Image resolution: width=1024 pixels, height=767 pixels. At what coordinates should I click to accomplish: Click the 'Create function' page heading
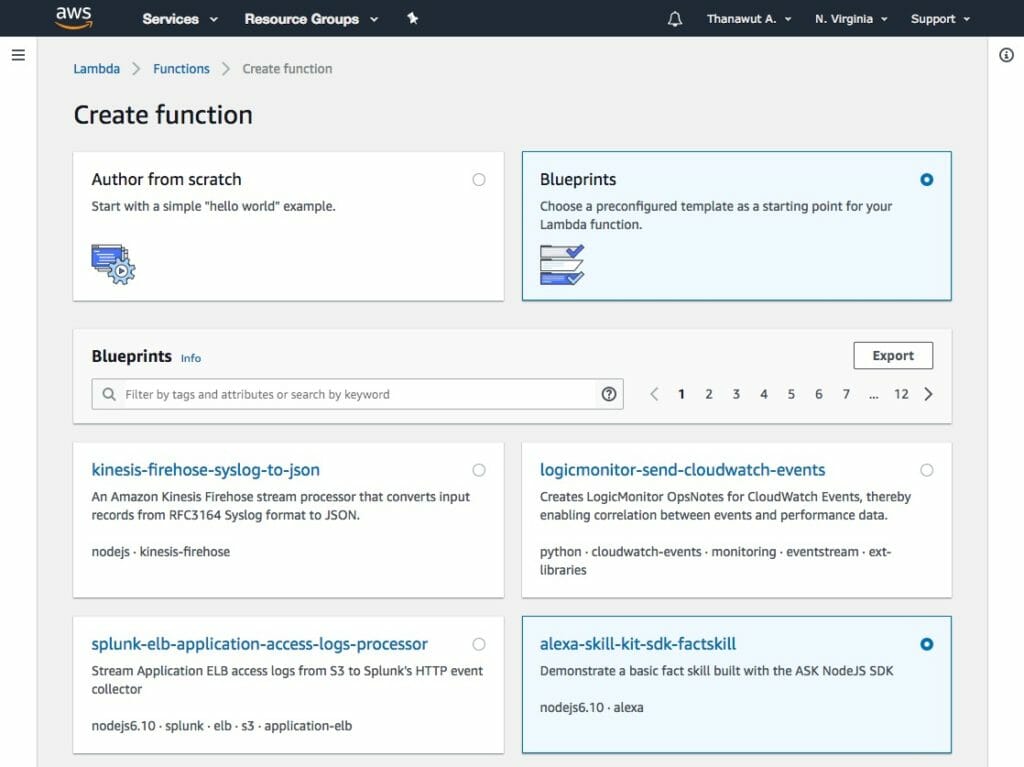pos(163,115)
